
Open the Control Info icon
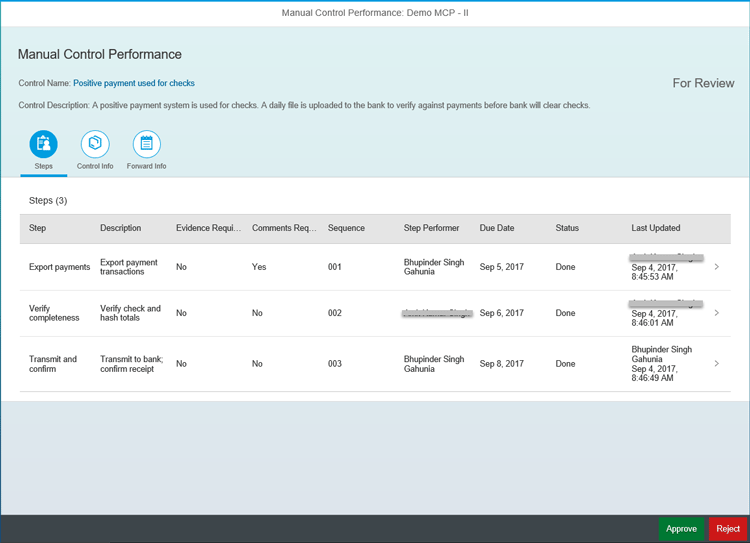95,144
